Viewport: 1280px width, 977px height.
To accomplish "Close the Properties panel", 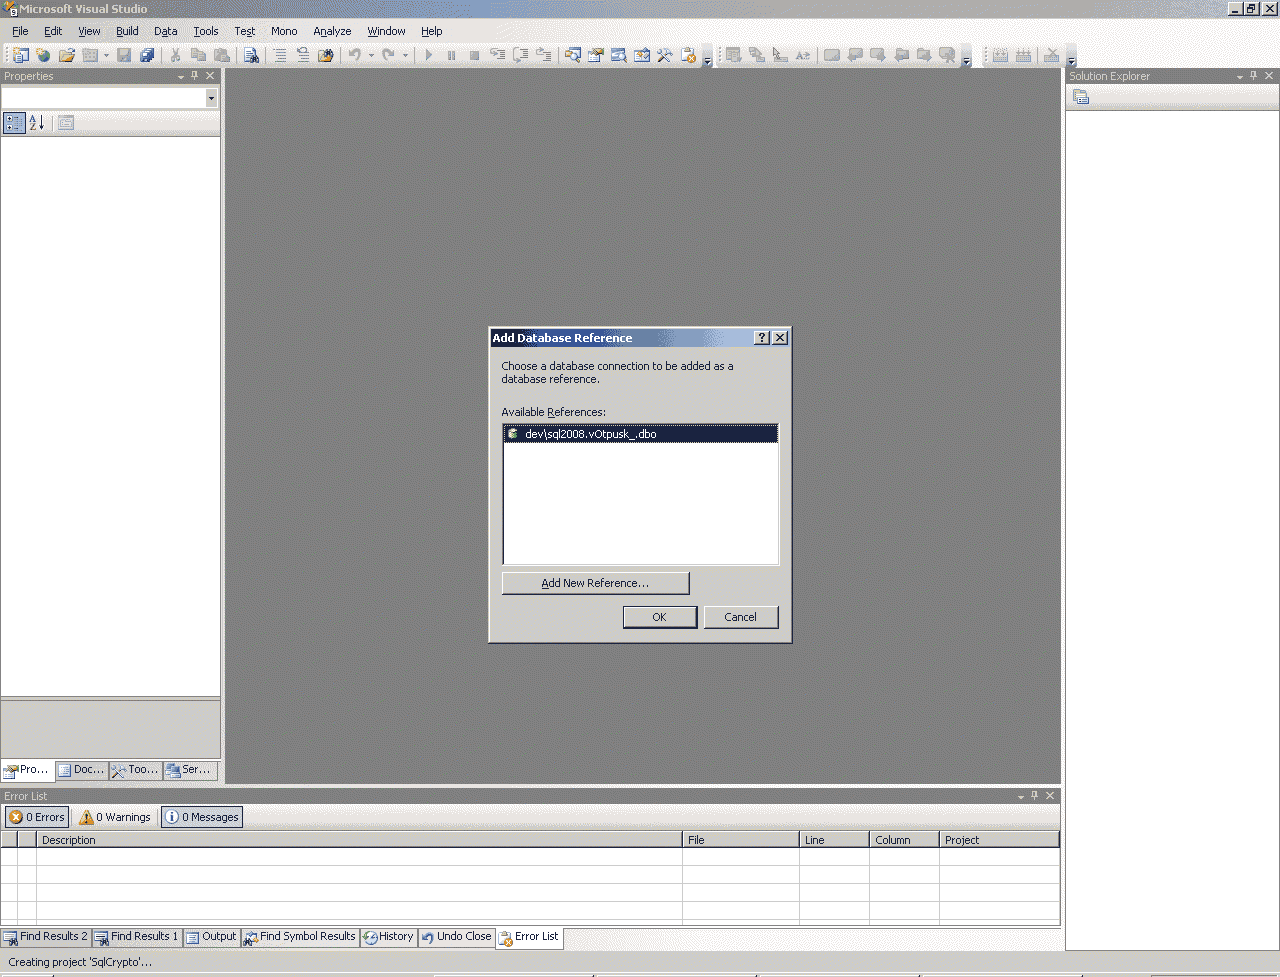I will (x=210, y=76).
